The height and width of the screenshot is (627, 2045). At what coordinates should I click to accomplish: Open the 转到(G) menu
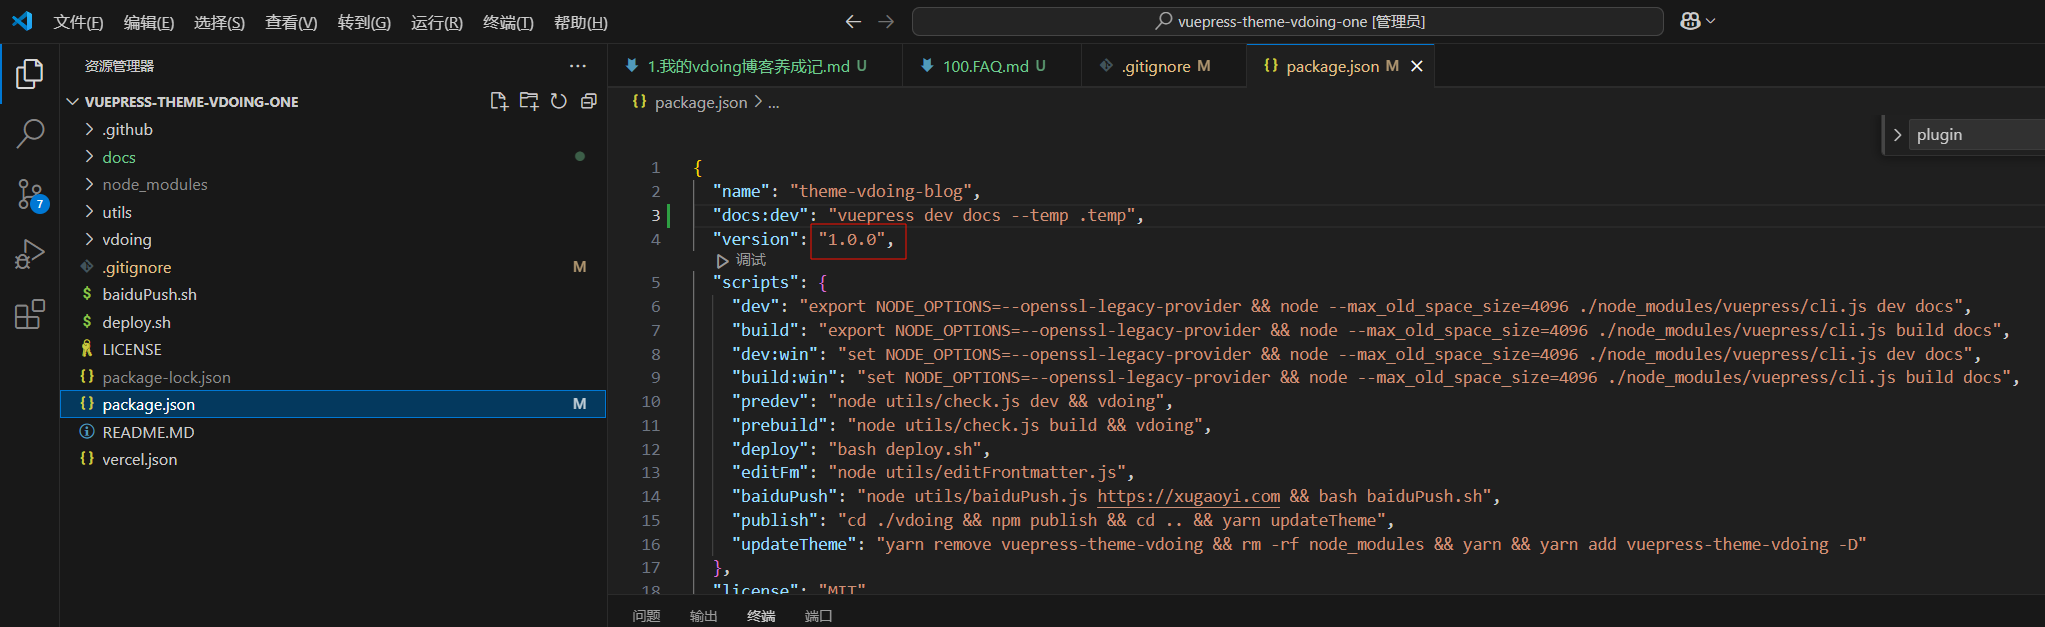(364, 22)
